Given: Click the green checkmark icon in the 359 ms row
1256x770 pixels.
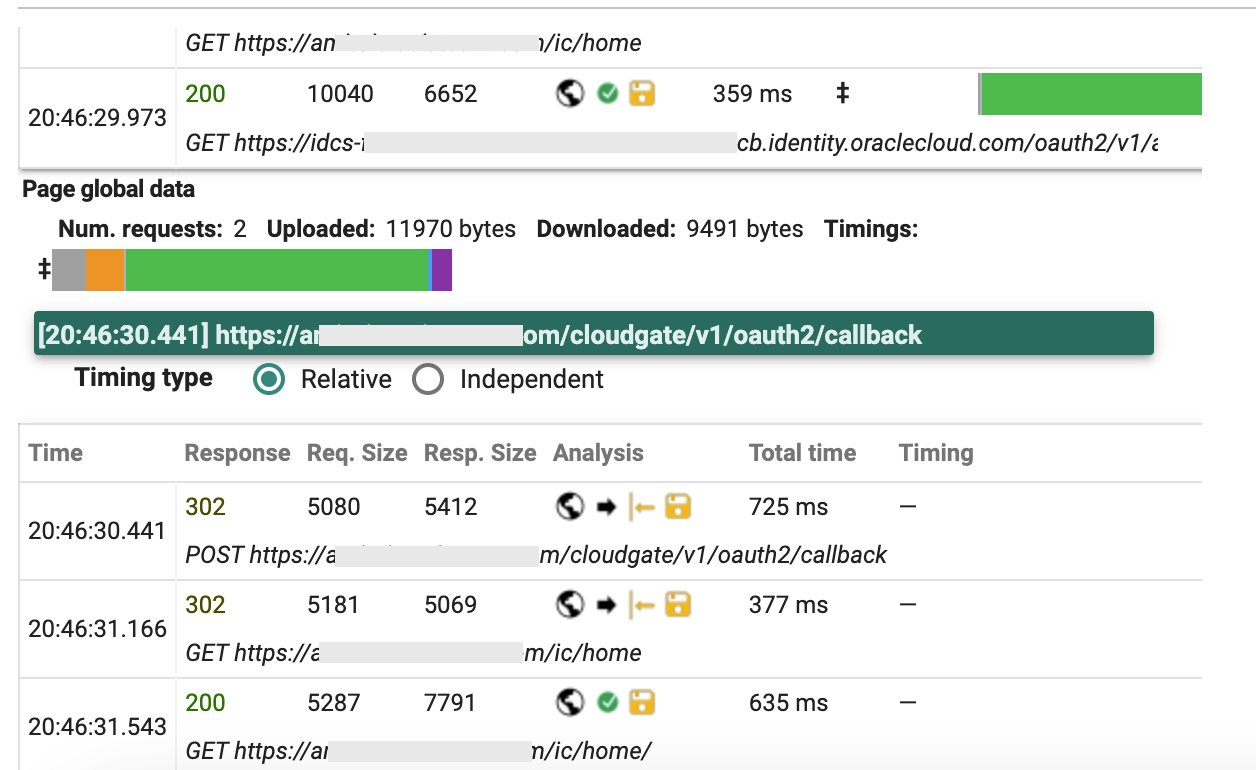Looking at the screenshot, I should pyautogui.click(x=607, y=94).
